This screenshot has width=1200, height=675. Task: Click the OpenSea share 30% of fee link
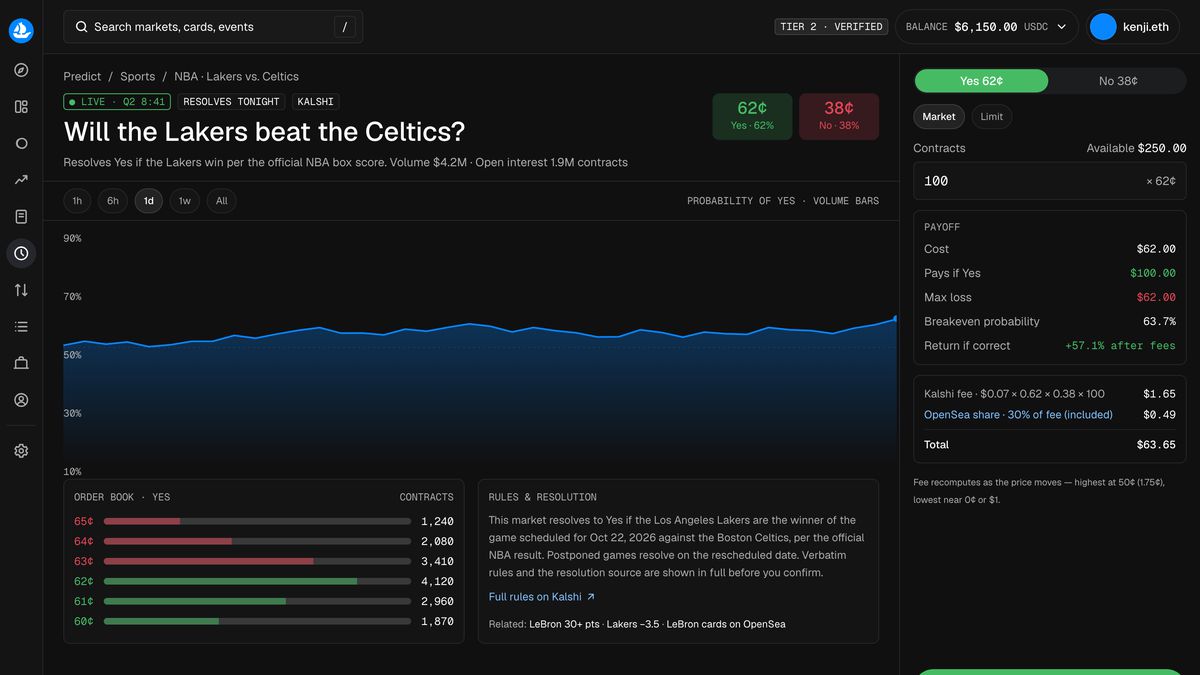point(1018,415)
